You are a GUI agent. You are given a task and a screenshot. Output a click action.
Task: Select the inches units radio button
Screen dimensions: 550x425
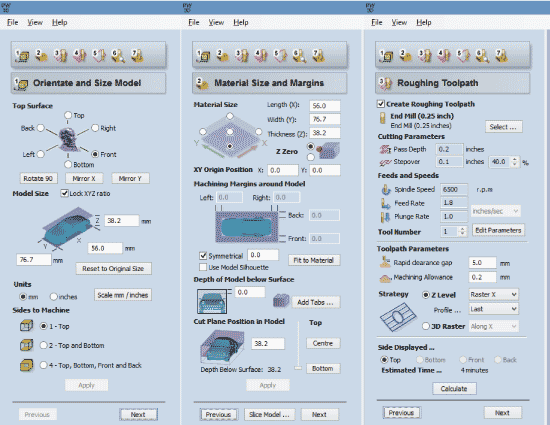54,297
